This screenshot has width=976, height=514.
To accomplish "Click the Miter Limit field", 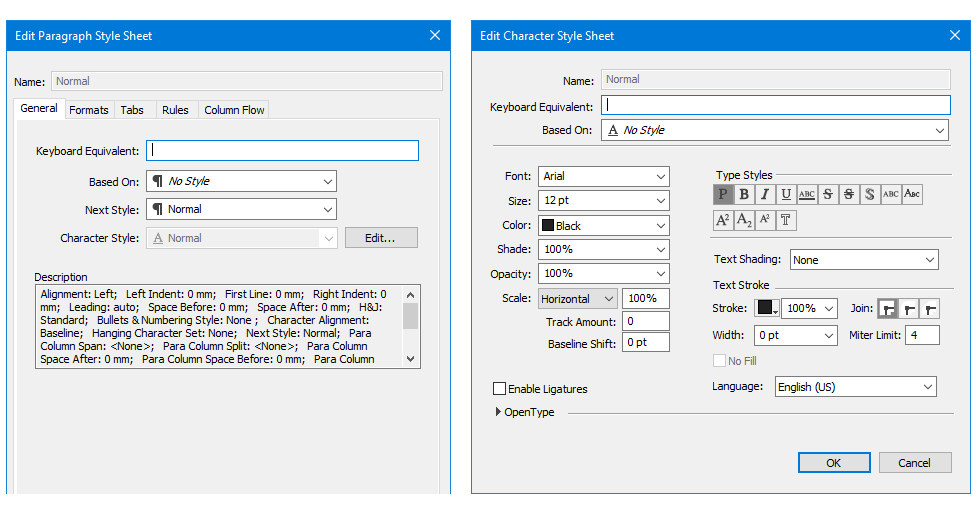I will [x=922, y=335].
